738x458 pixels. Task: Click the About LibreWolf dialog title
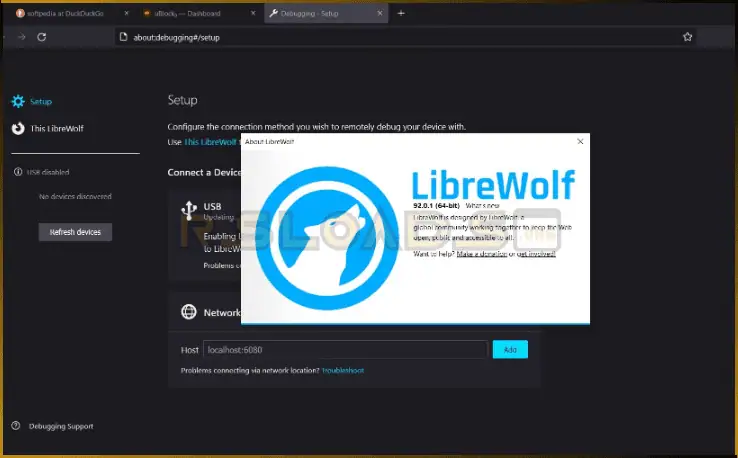pos(269,141)
